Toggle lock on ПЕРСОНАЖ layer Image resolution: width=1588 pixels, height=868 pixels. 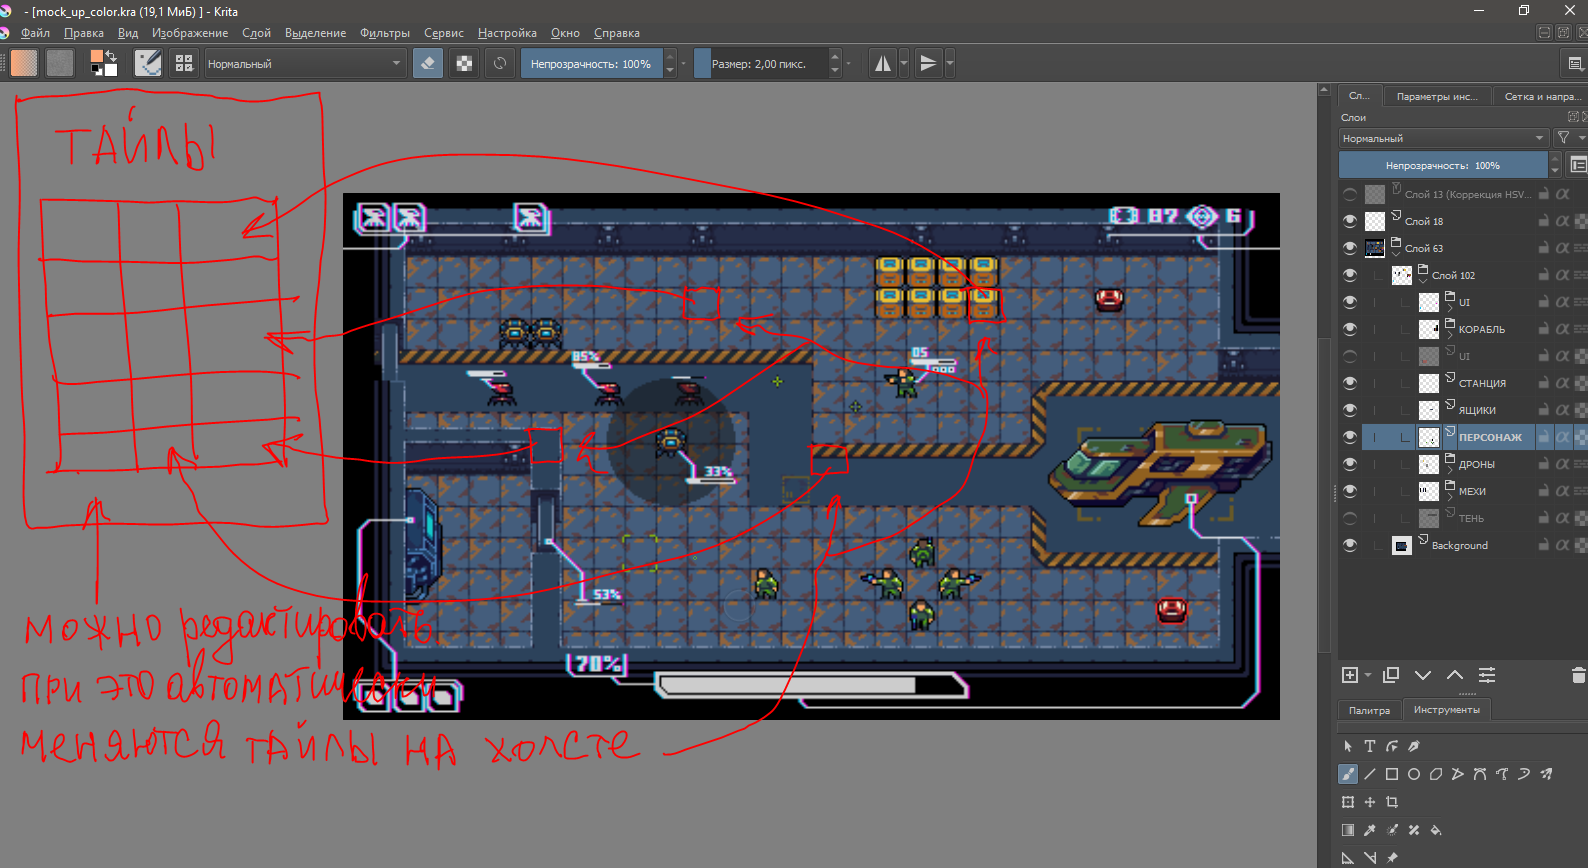click(1544, 437)
